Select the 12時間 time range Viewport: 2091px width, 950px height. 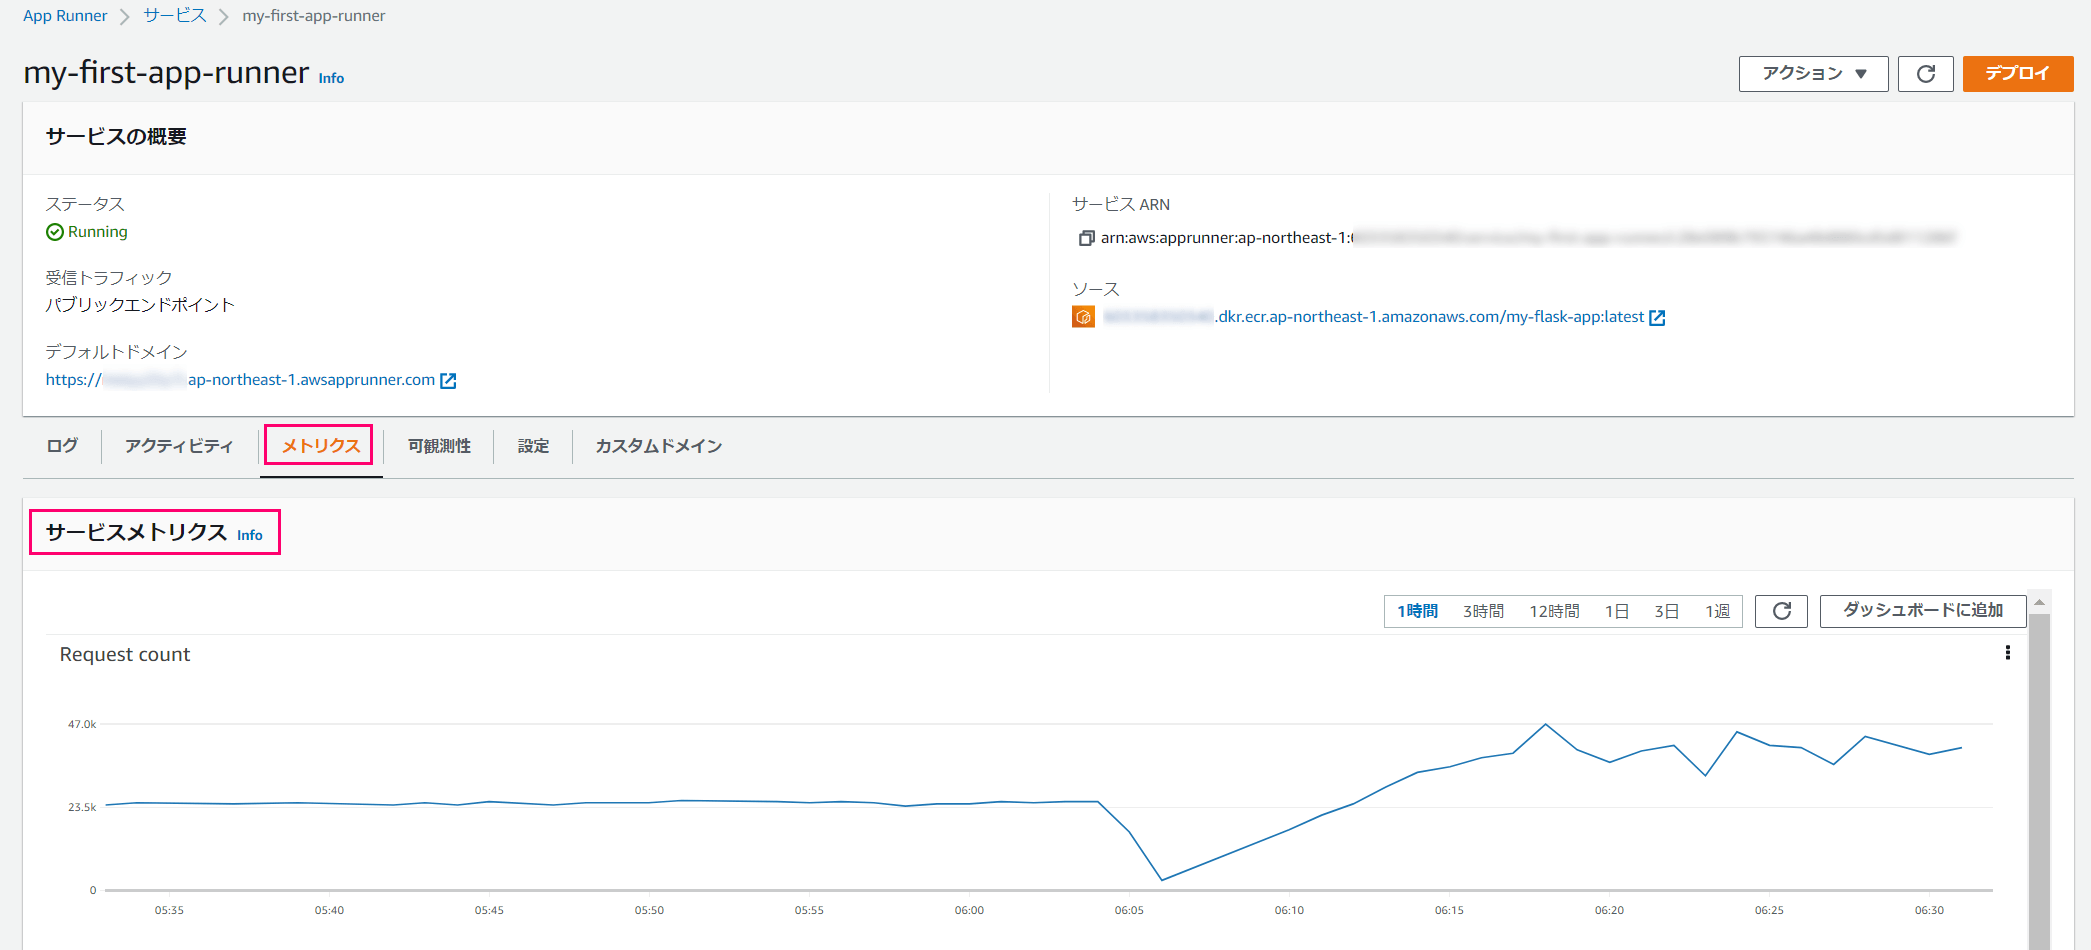1554,611
